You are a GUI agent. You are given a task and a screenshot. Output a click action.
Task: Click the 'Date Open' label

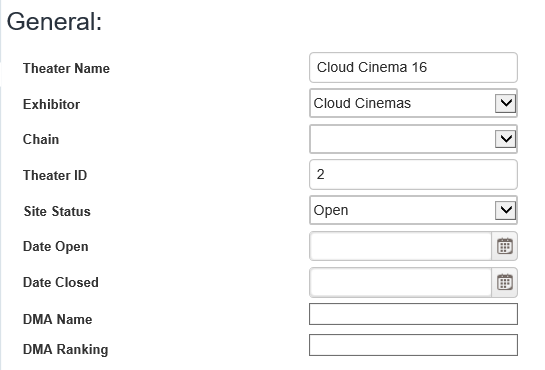coord(56,247)
